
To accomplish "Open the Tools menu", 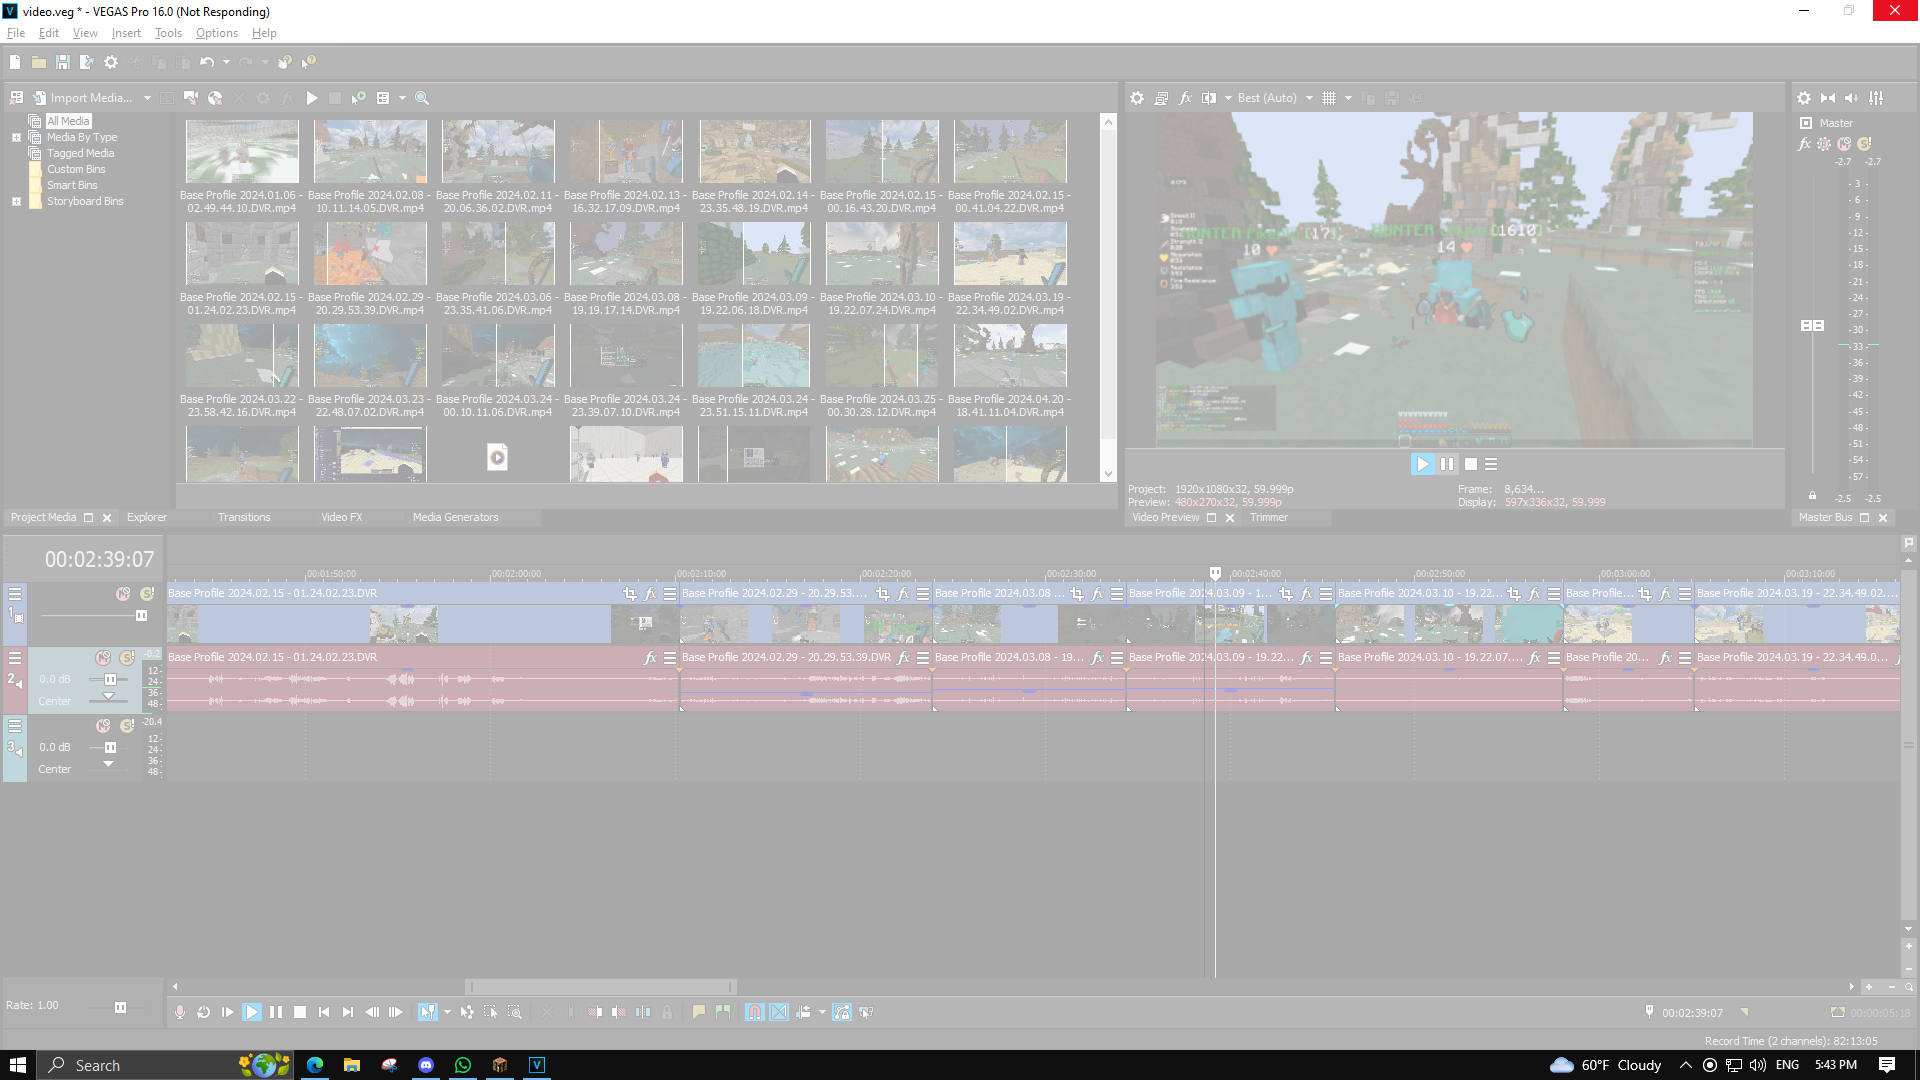I will click(x=168, y=33).
